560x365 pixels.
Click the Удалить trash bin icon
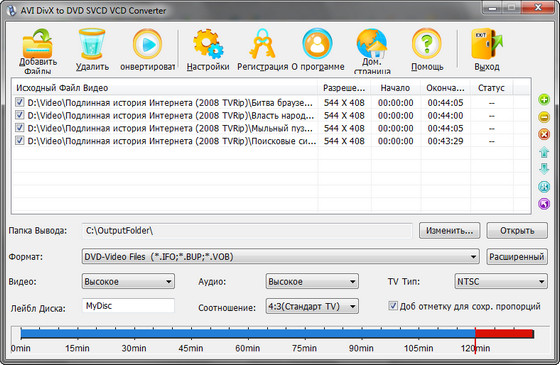click(x=92, y=44)
